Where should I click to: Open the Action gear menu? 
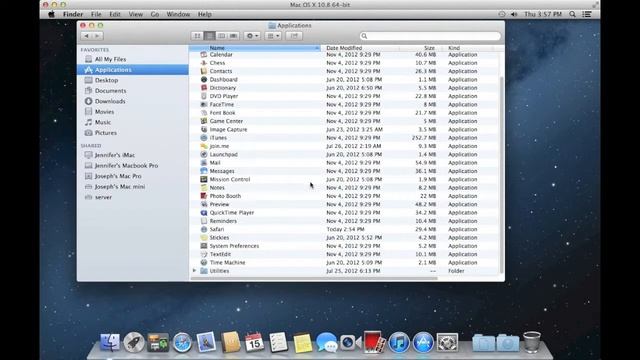click(252, 36)
